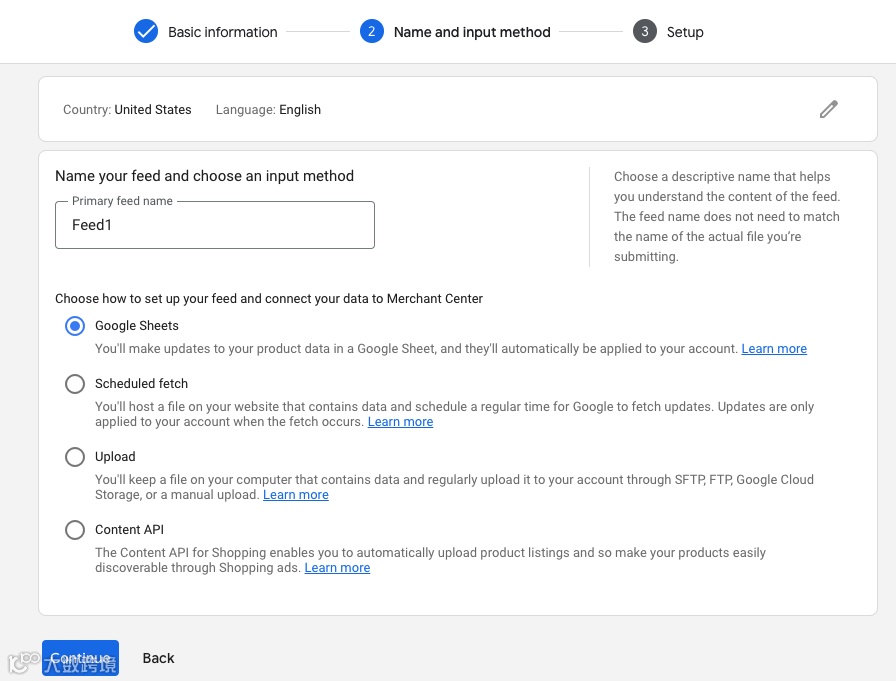The image size is (896, 681).
Task: Select the Google Sheets radio button
Action: [x=75, y=326]
